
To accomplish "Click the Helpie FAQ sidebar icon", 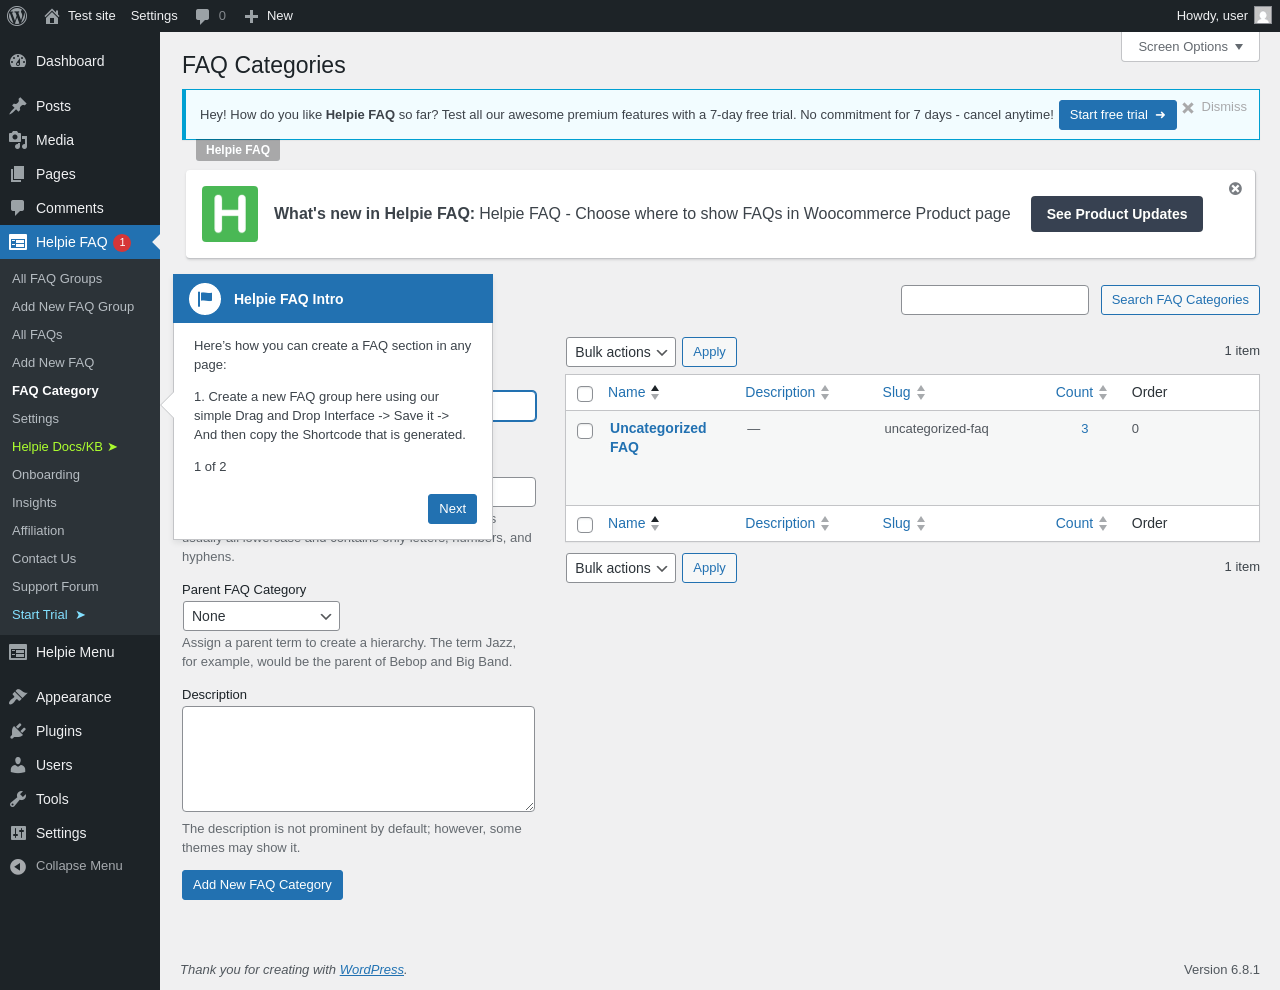I will click(18, 242).
